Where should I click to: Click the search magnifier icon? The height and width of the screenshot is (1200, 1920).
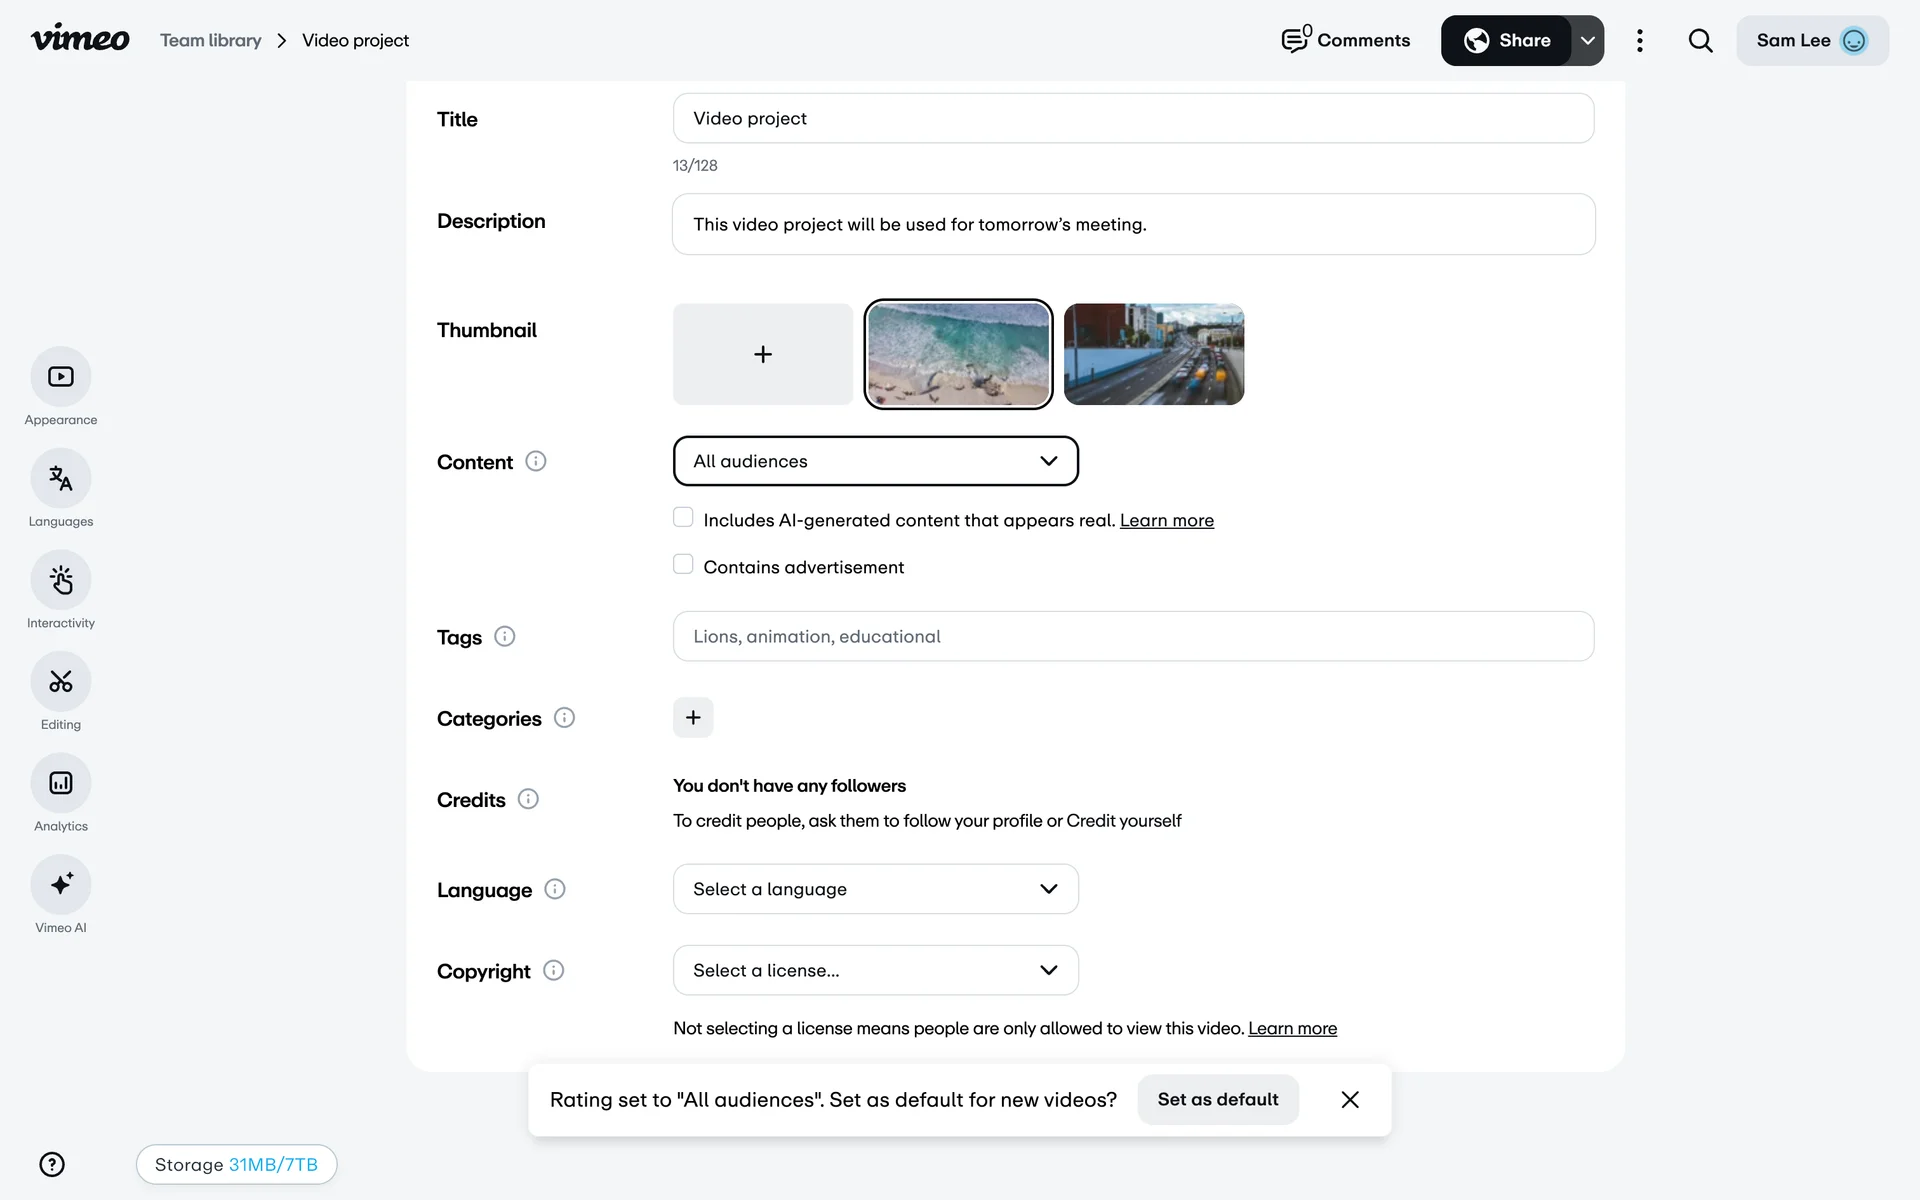[x=1700, y=41]
